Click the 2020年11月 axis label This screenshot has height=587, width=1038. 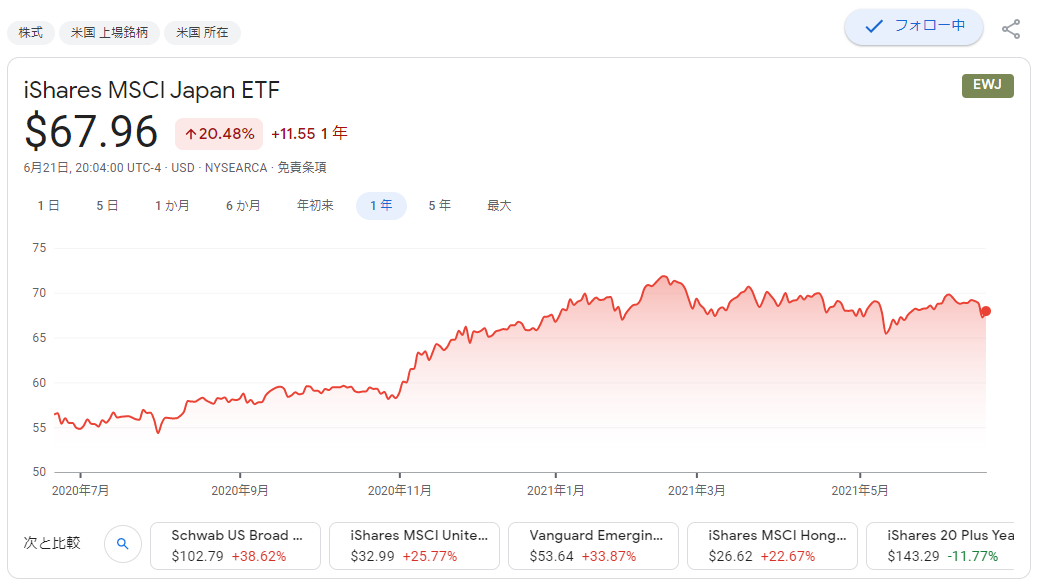point(400,491)
